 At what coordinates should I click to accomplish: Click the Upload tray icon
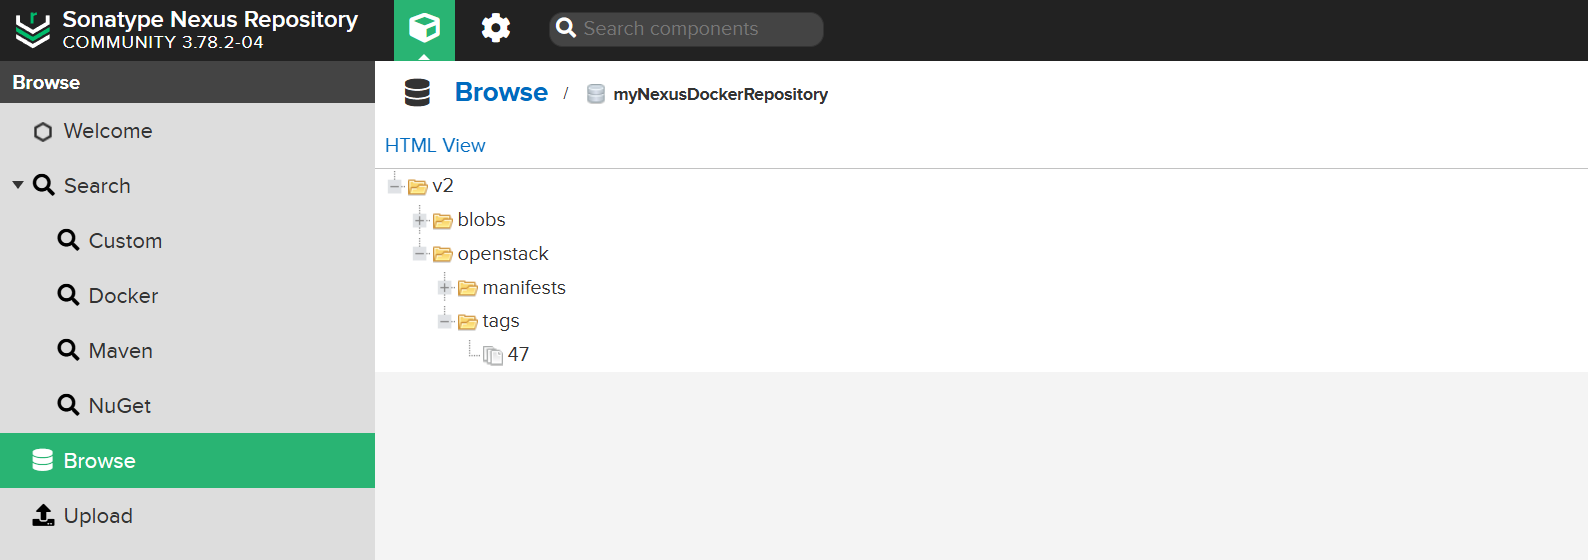43,515
